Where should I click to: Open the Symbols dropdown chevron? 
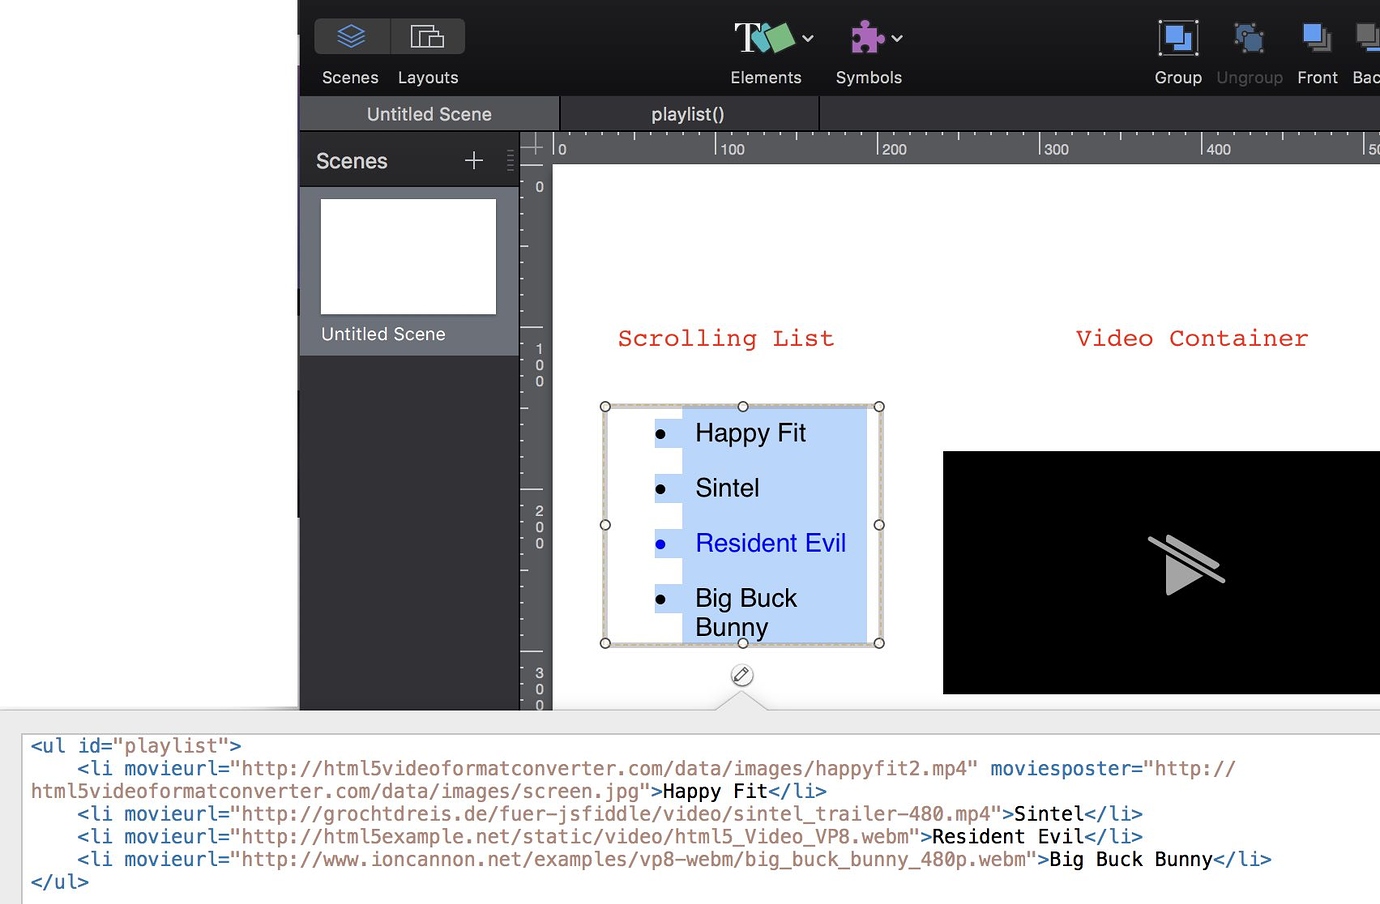click(x=897, y=38)
